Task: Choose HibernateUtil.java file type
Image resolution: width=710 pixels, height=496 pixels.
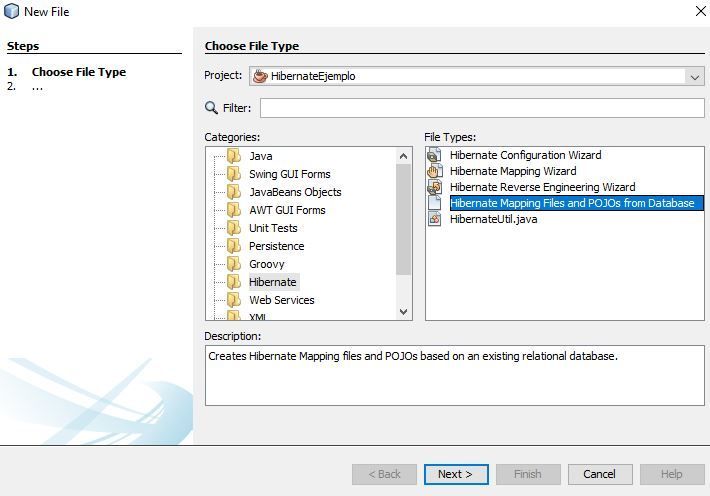Action: (494, 219)
